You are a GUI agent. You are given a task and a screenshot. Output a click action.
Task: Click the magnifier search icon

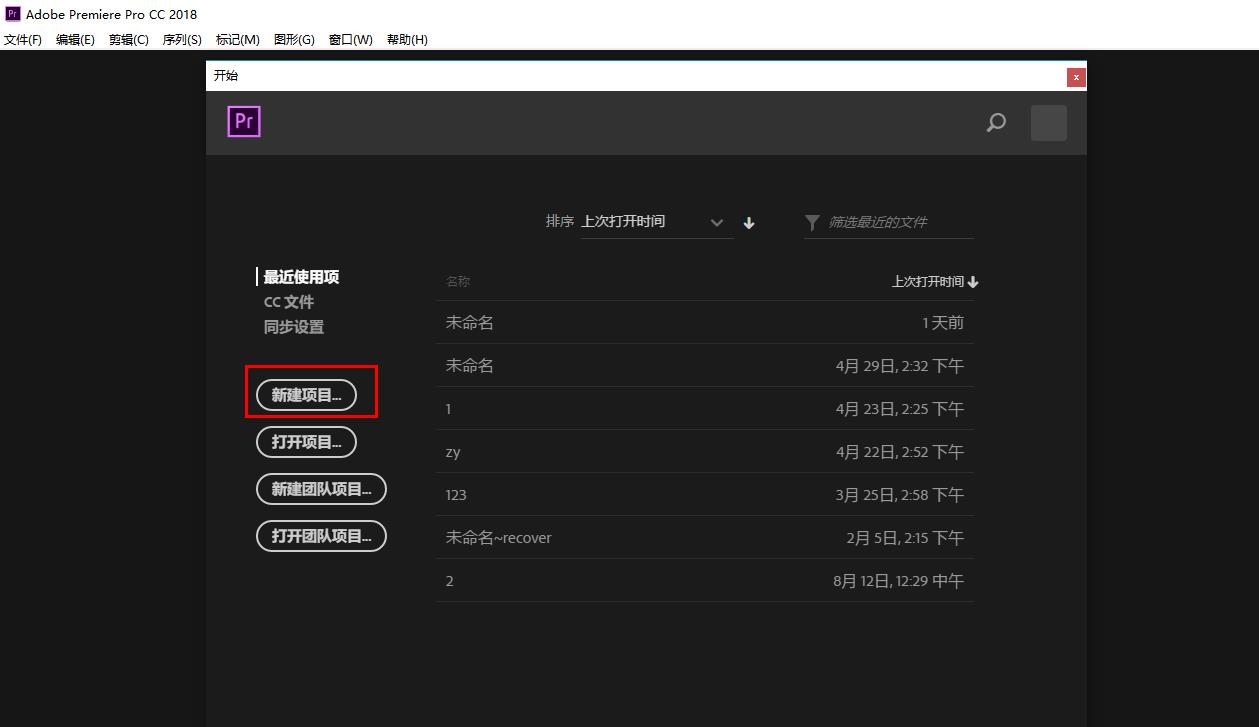[x=996, y=123]
